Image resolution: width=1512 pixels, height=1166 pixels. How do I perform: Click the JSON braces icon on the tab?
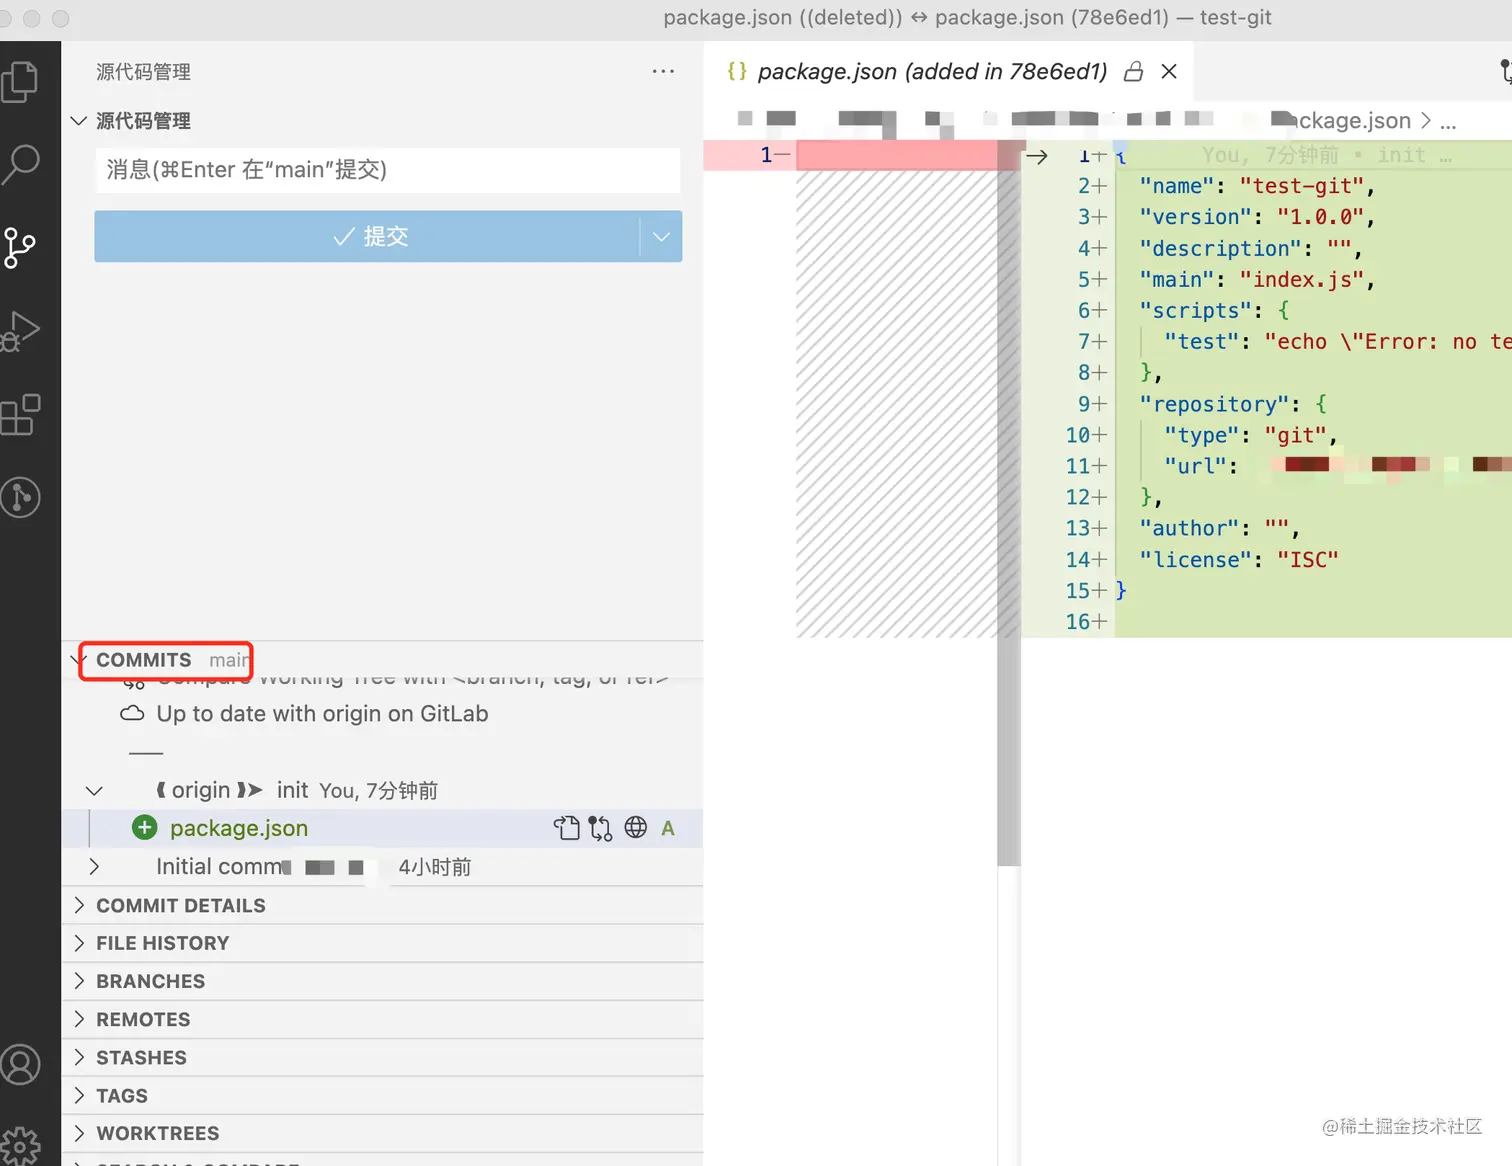(x=737, y=71)
